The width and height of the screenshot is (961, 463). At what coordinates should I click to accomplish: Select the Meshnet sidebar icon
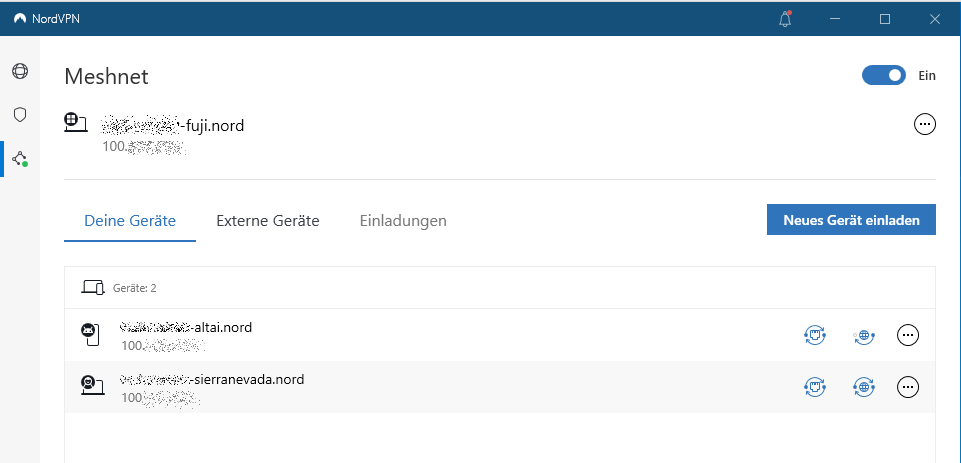19,158
